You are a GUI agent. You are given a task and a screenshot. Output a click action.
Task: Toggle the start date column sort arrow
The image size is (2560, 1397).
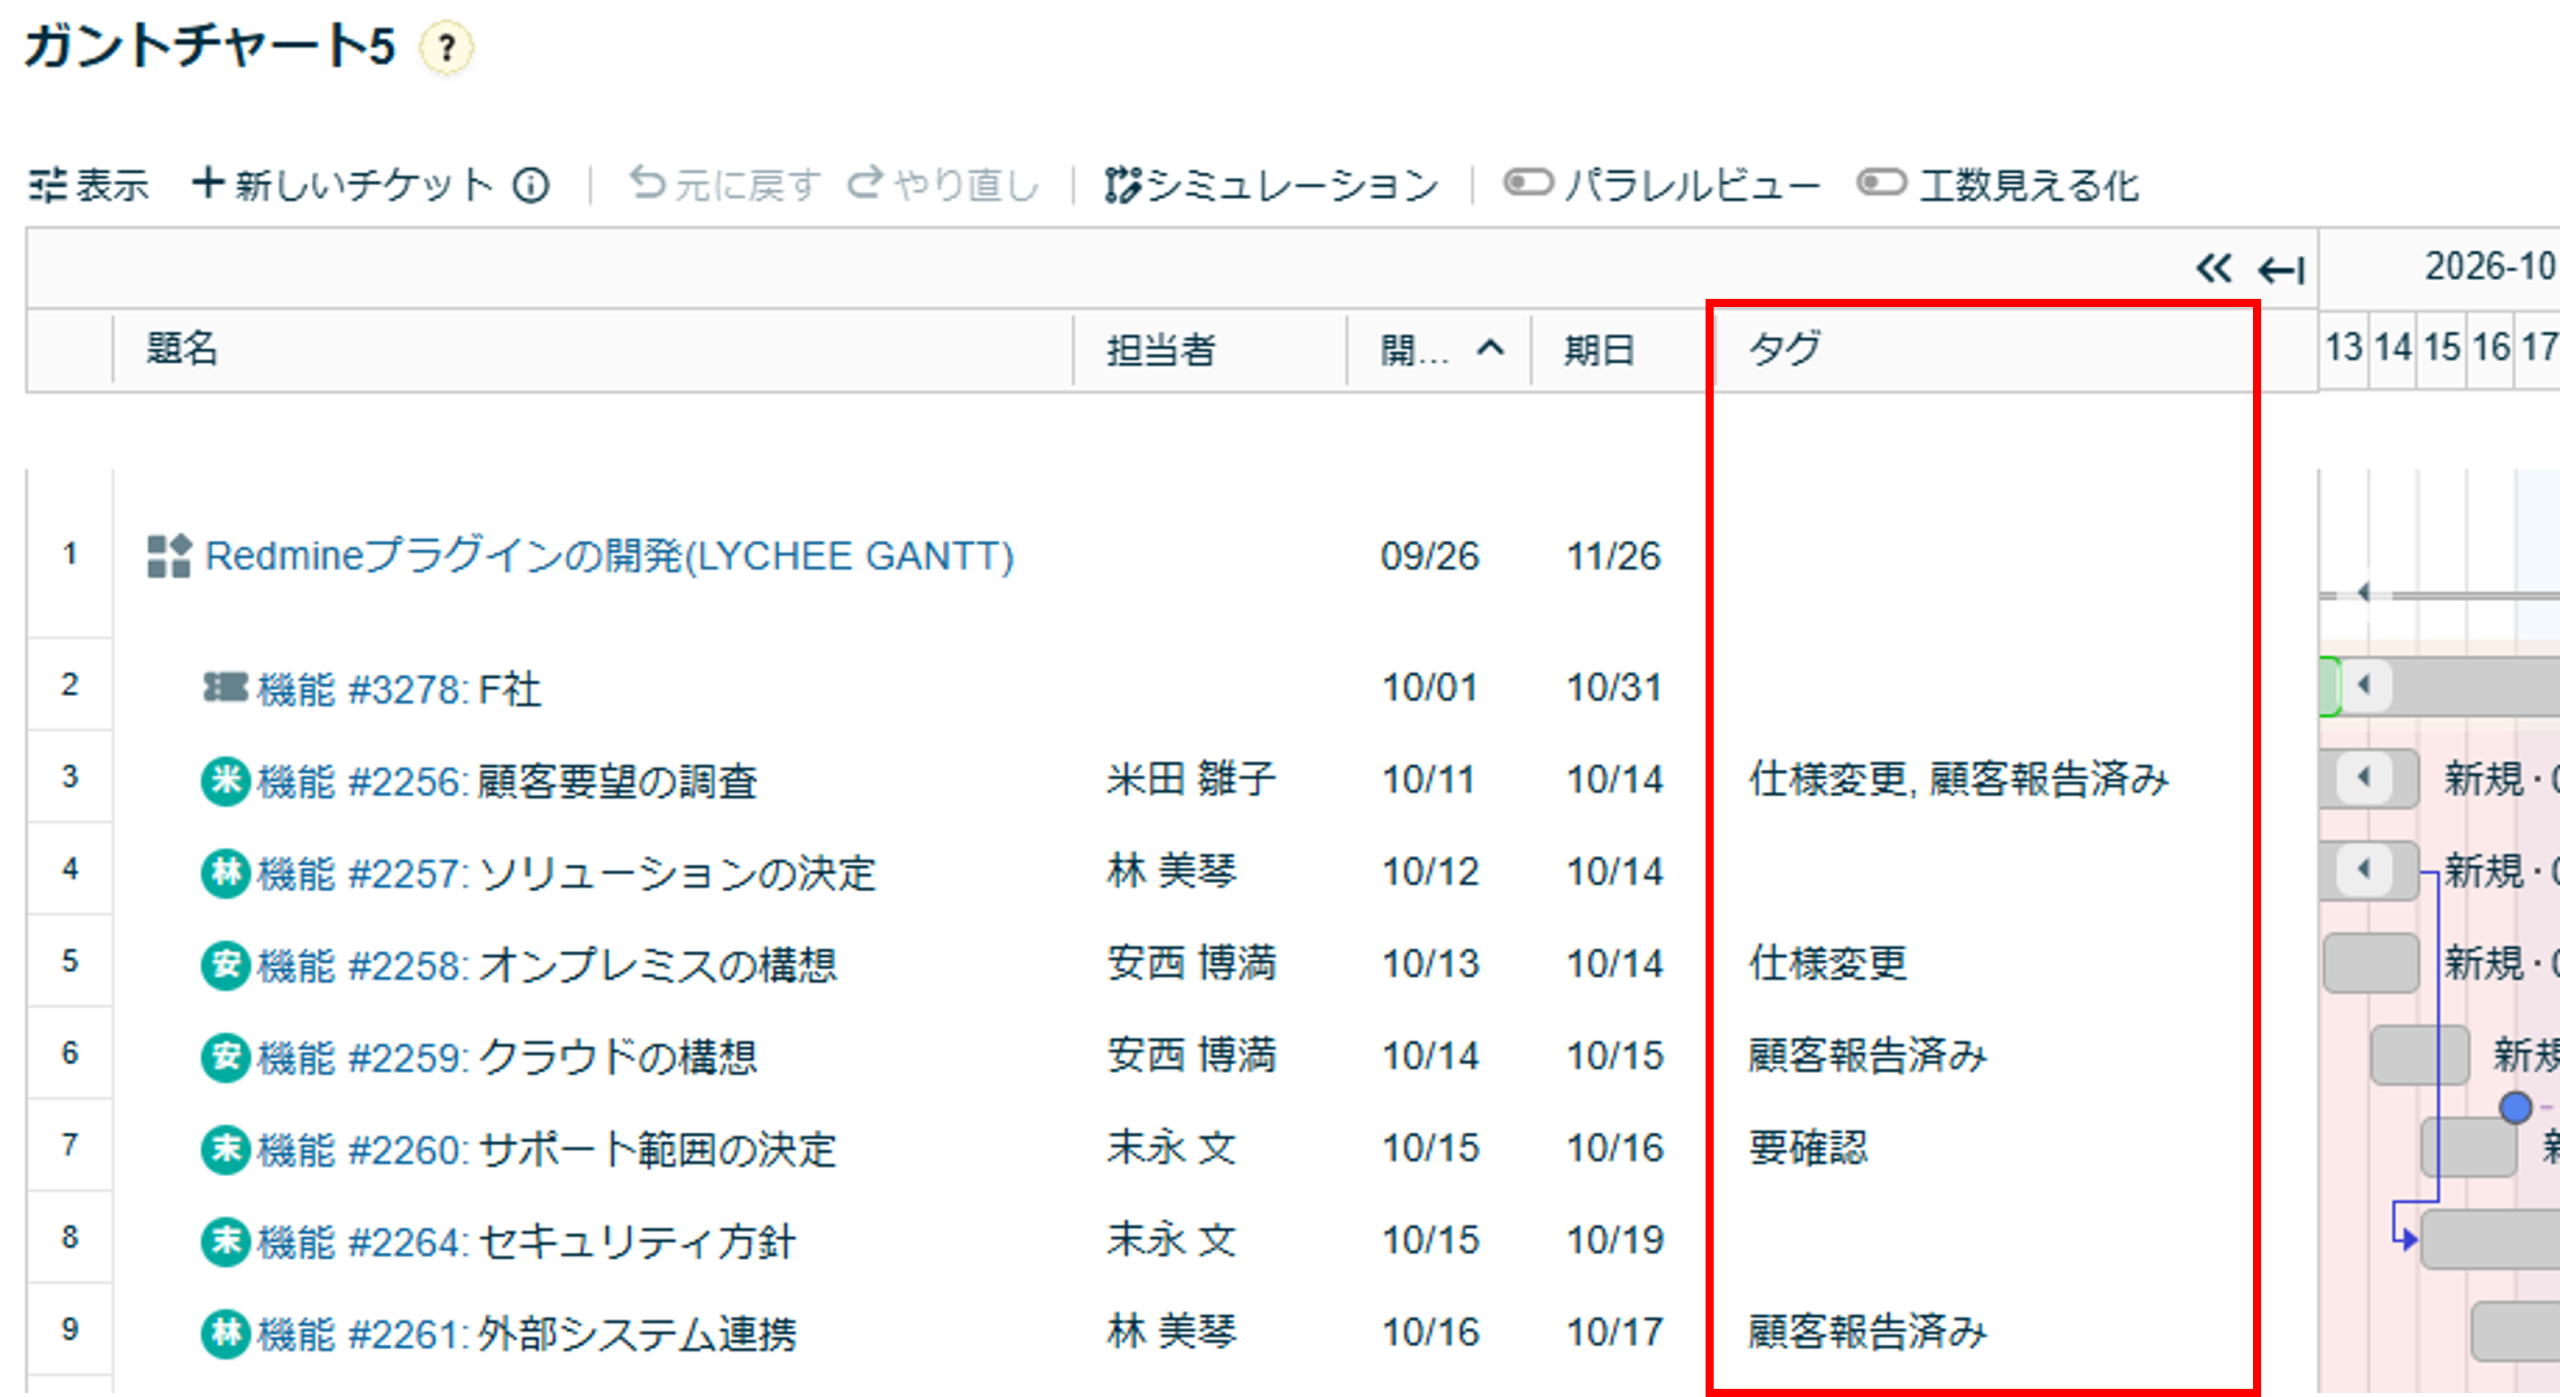pos(1490,348)
